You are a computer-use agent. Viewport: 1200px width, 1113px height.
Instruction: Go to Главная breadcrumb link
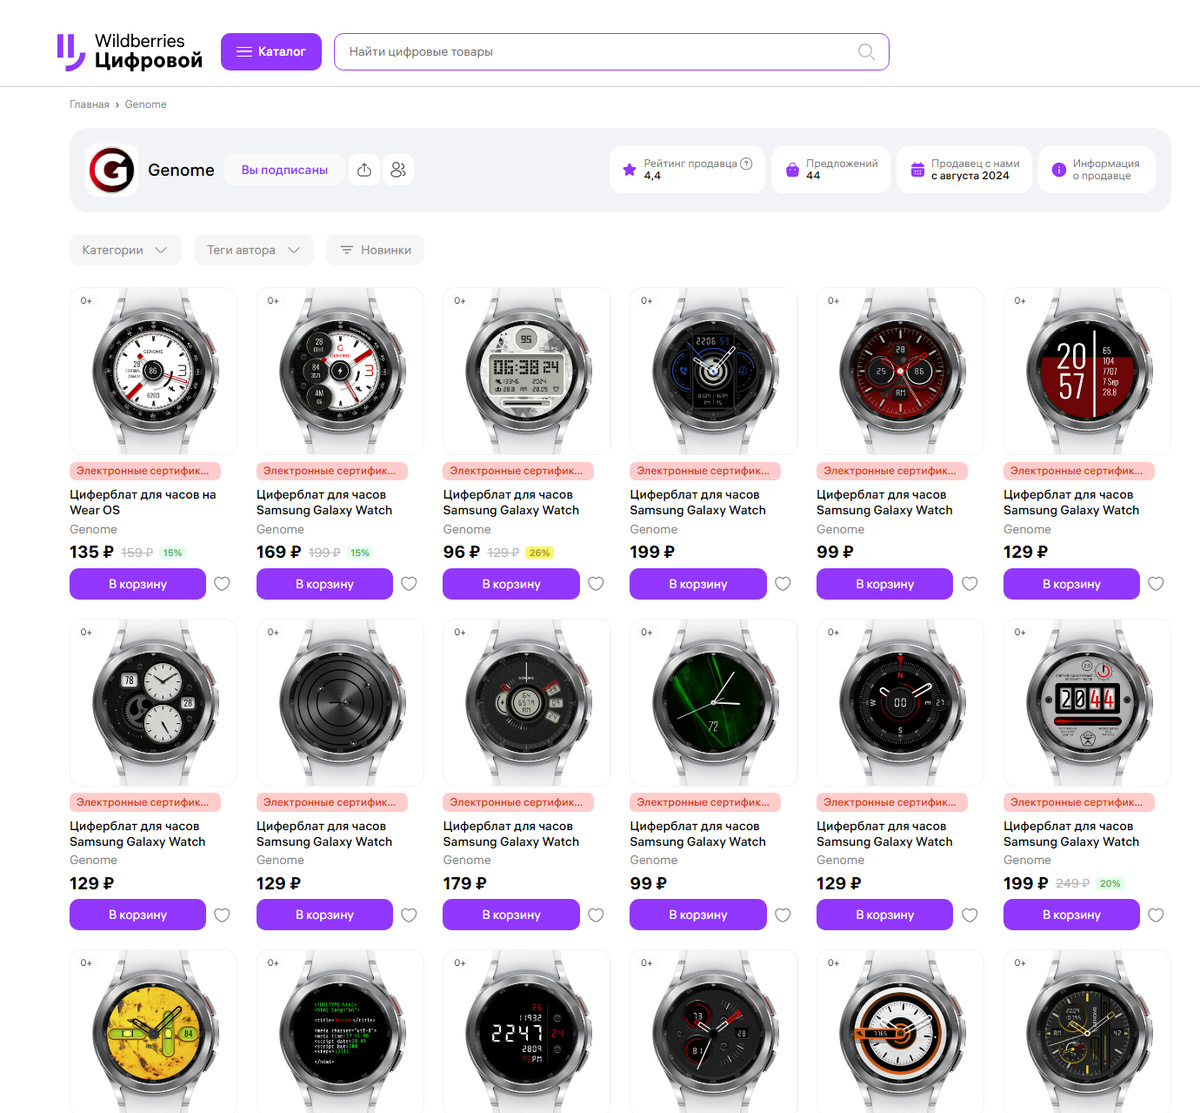click(89, 104)
